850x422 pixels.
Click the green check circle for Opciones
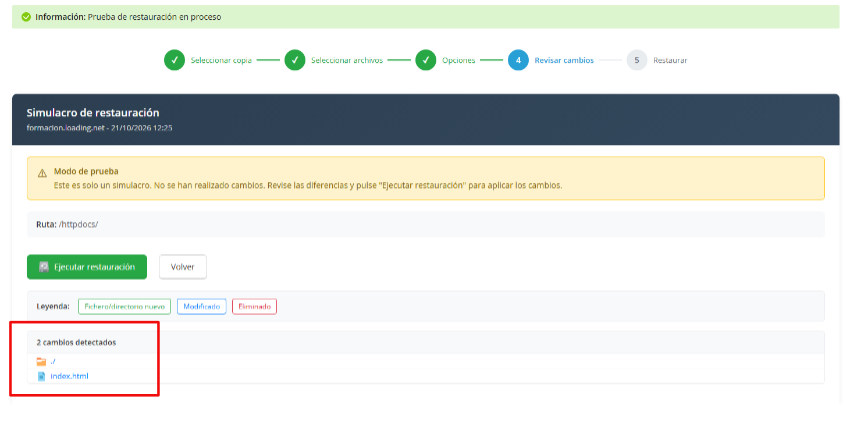coord(426,60)
